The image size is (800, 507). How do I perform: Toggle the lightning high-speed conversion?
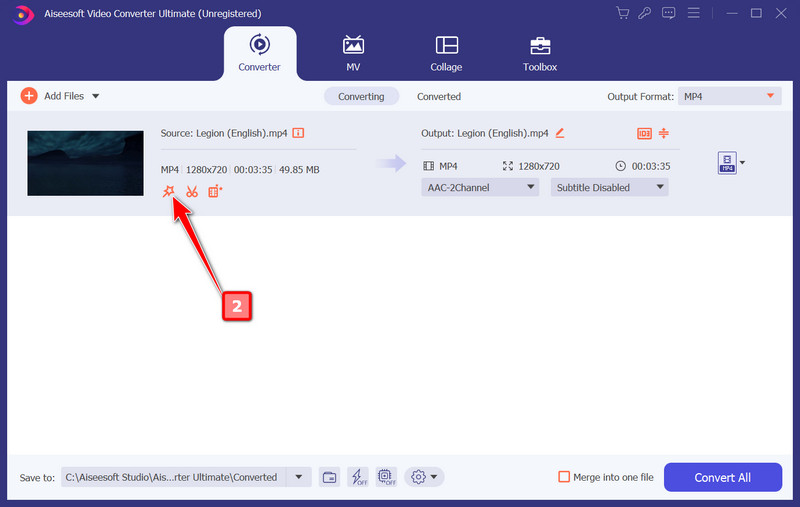click(x=358, y=477)
